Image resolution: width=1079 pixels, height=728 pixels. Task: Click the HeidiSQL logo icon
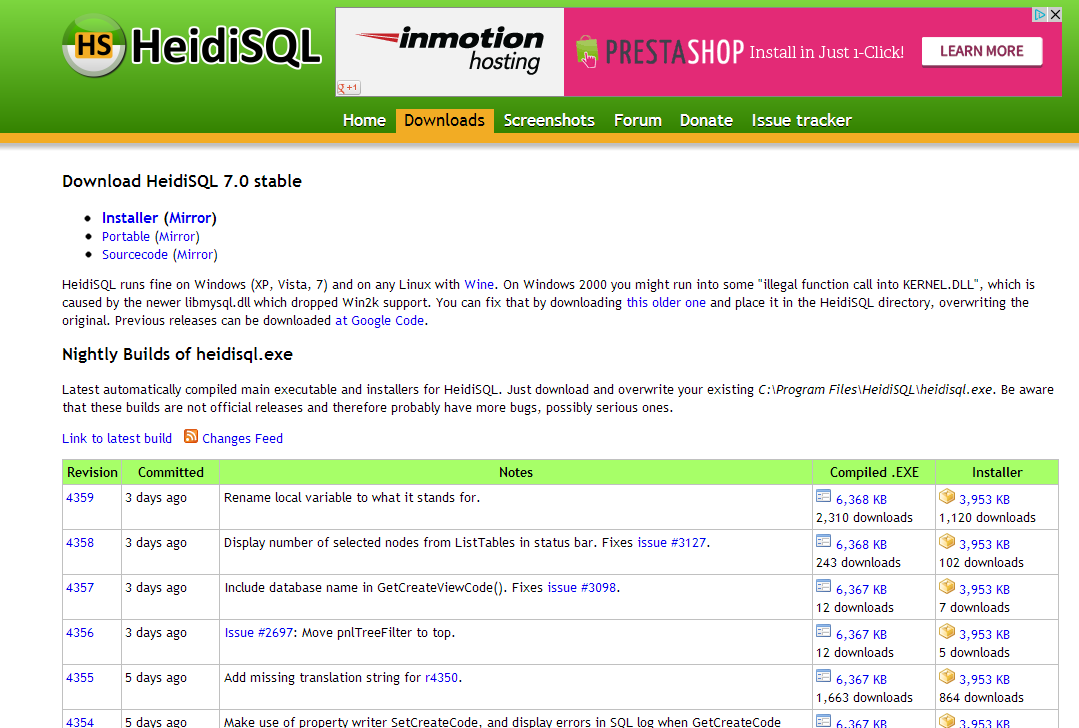click(94, 46)
